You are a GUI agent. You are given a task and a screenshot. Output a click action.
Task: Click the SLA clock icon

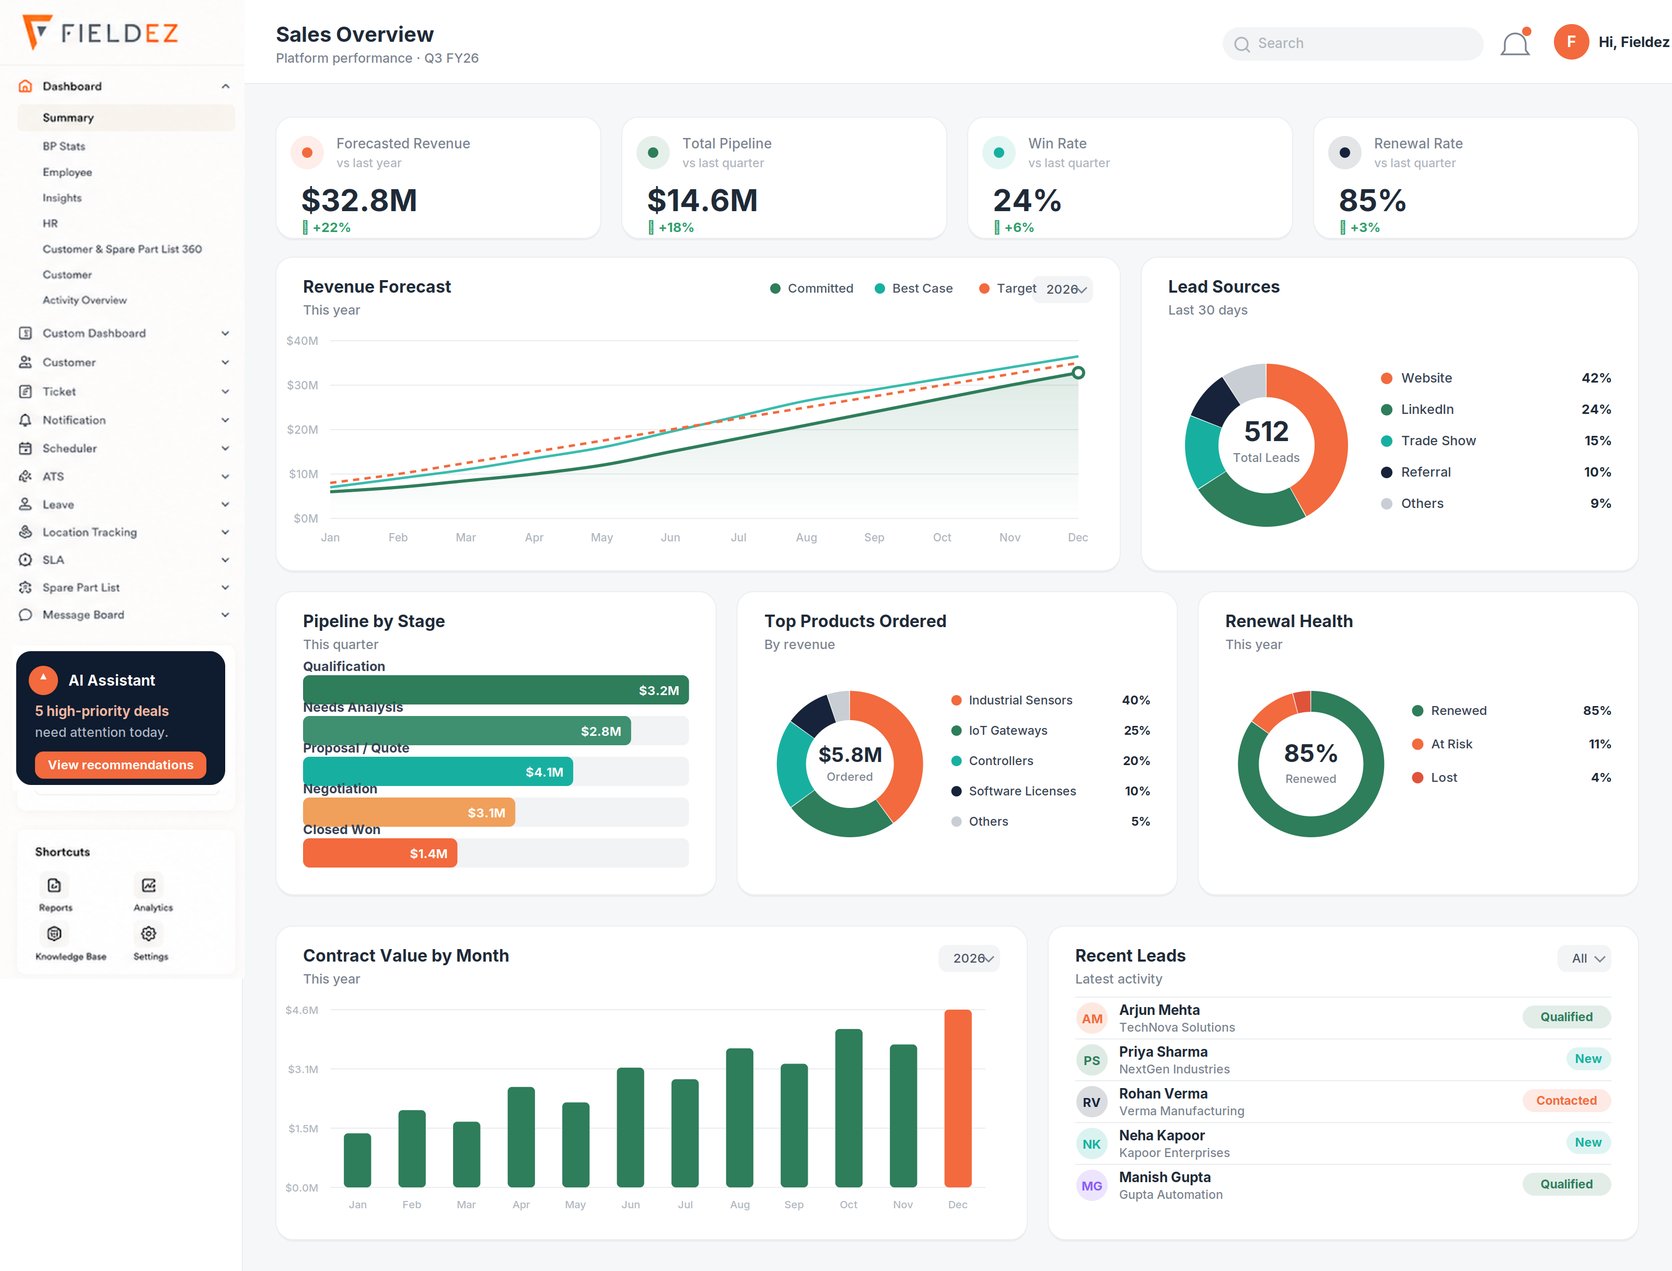click(x=26, y=560)
